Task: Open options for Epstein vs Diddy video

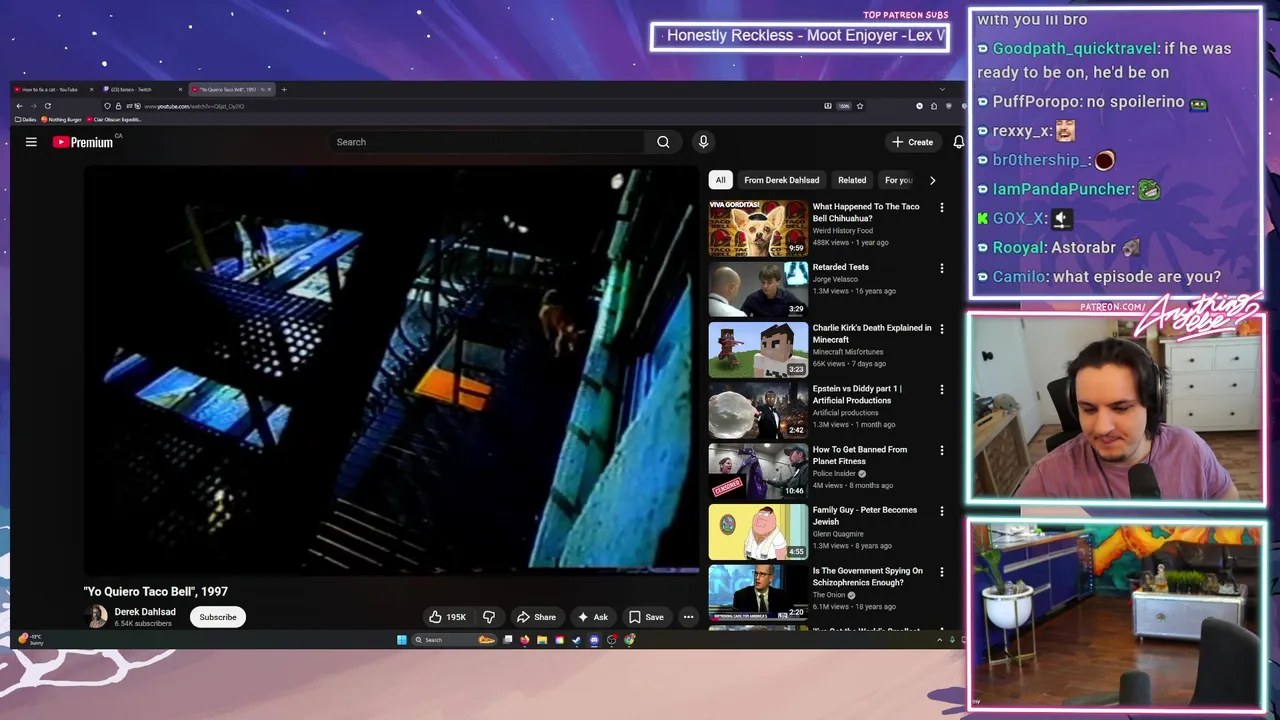Action: click(x=941, y=389)
